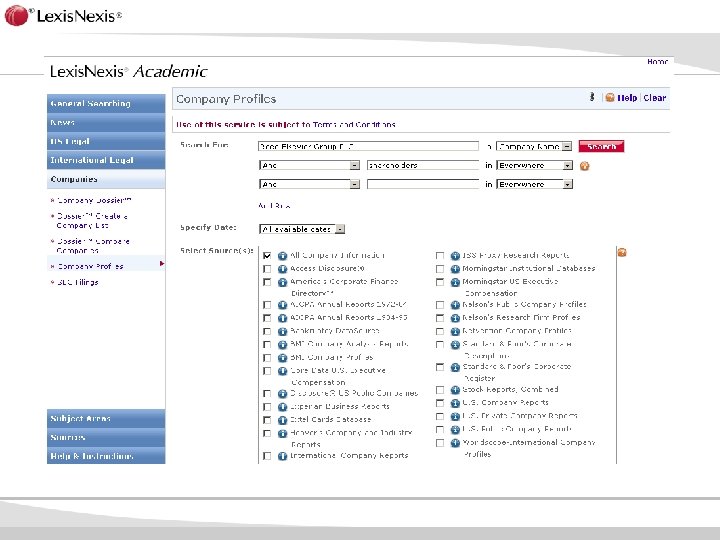Open Company Dossier sidebar link
The width and height of the screenshot is (720, 540).
94,200
